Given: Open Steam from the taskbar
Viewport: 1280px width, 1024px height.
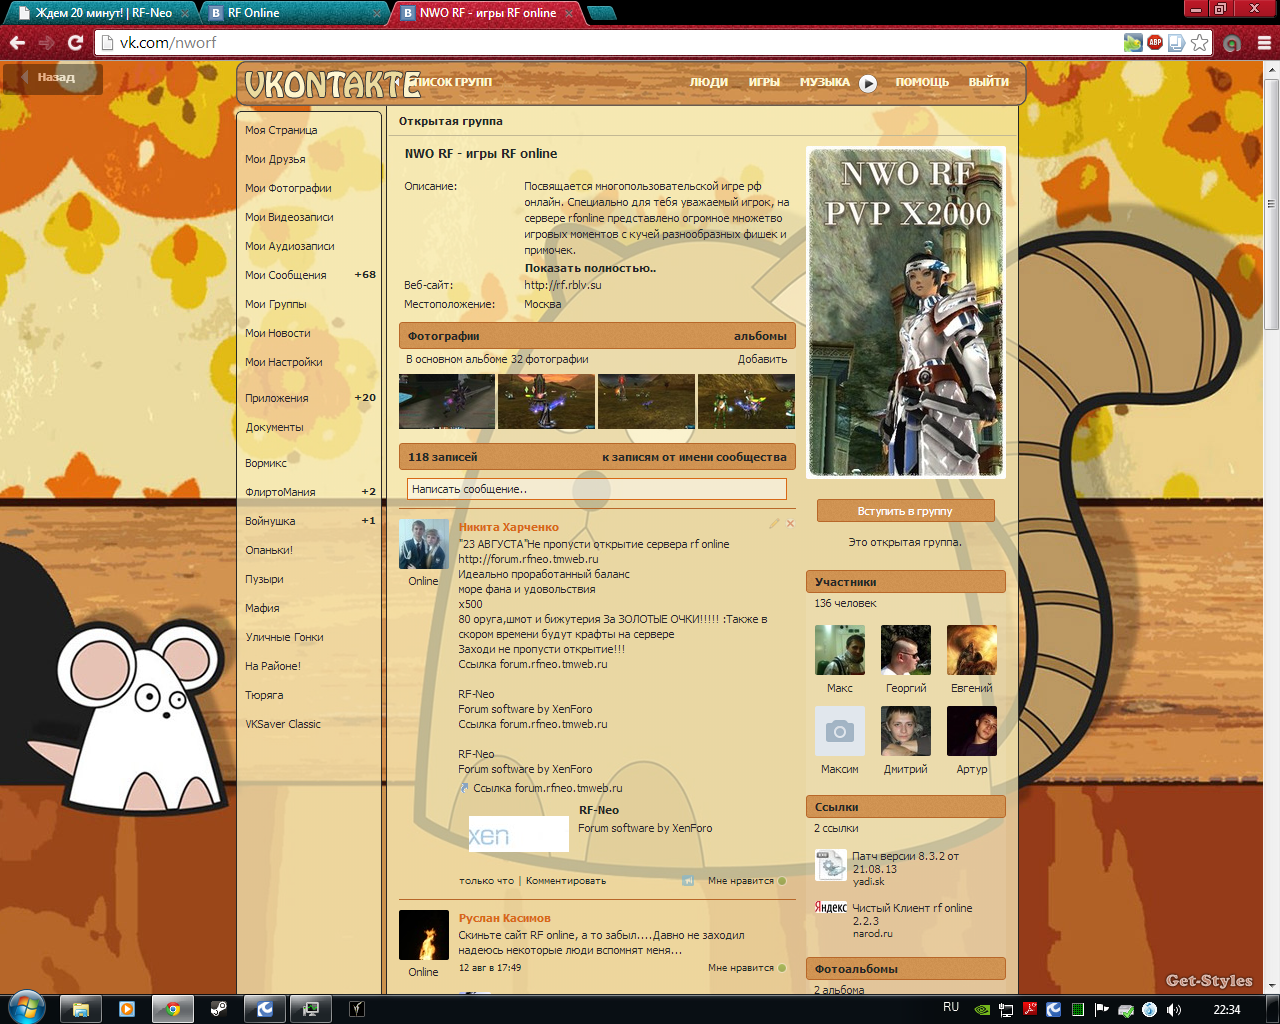Looking at the screenshot, I should (219, 1009).
